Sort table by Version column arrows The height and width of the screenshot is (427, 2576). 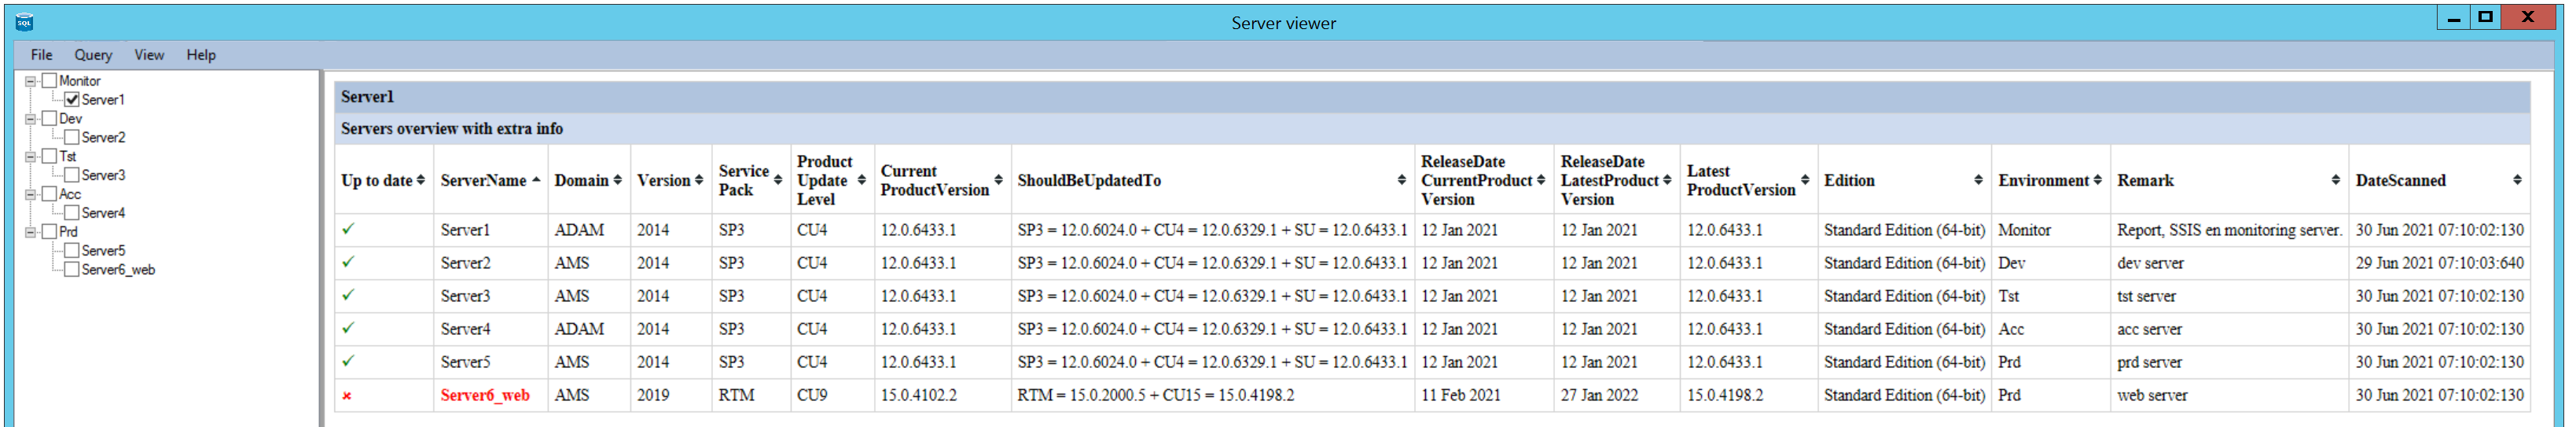pos(699,180)
